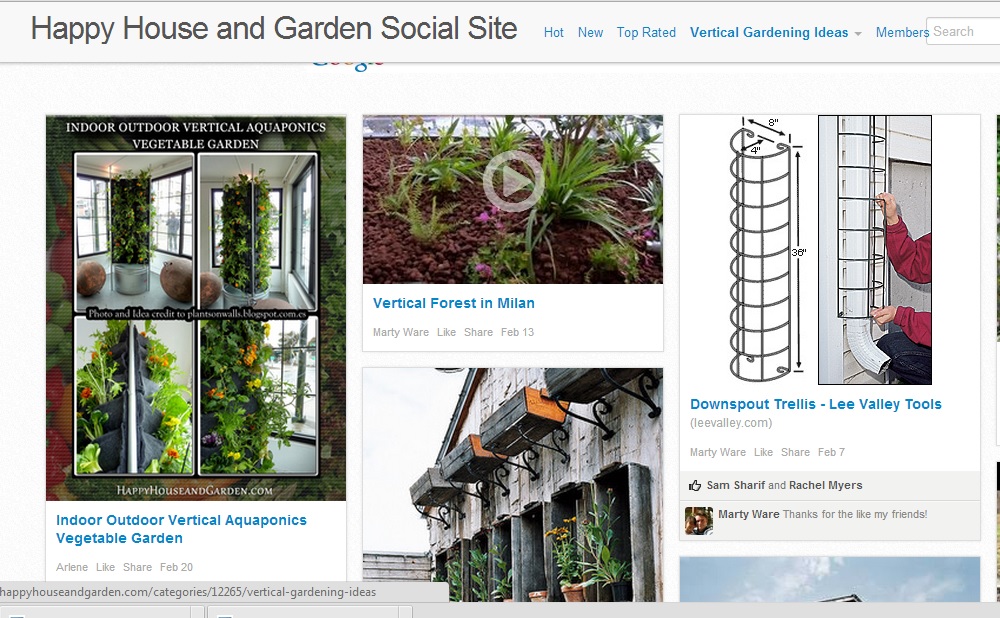Click into the Search field
Viewport: 1000px width, 618px height.
point(963,31)
